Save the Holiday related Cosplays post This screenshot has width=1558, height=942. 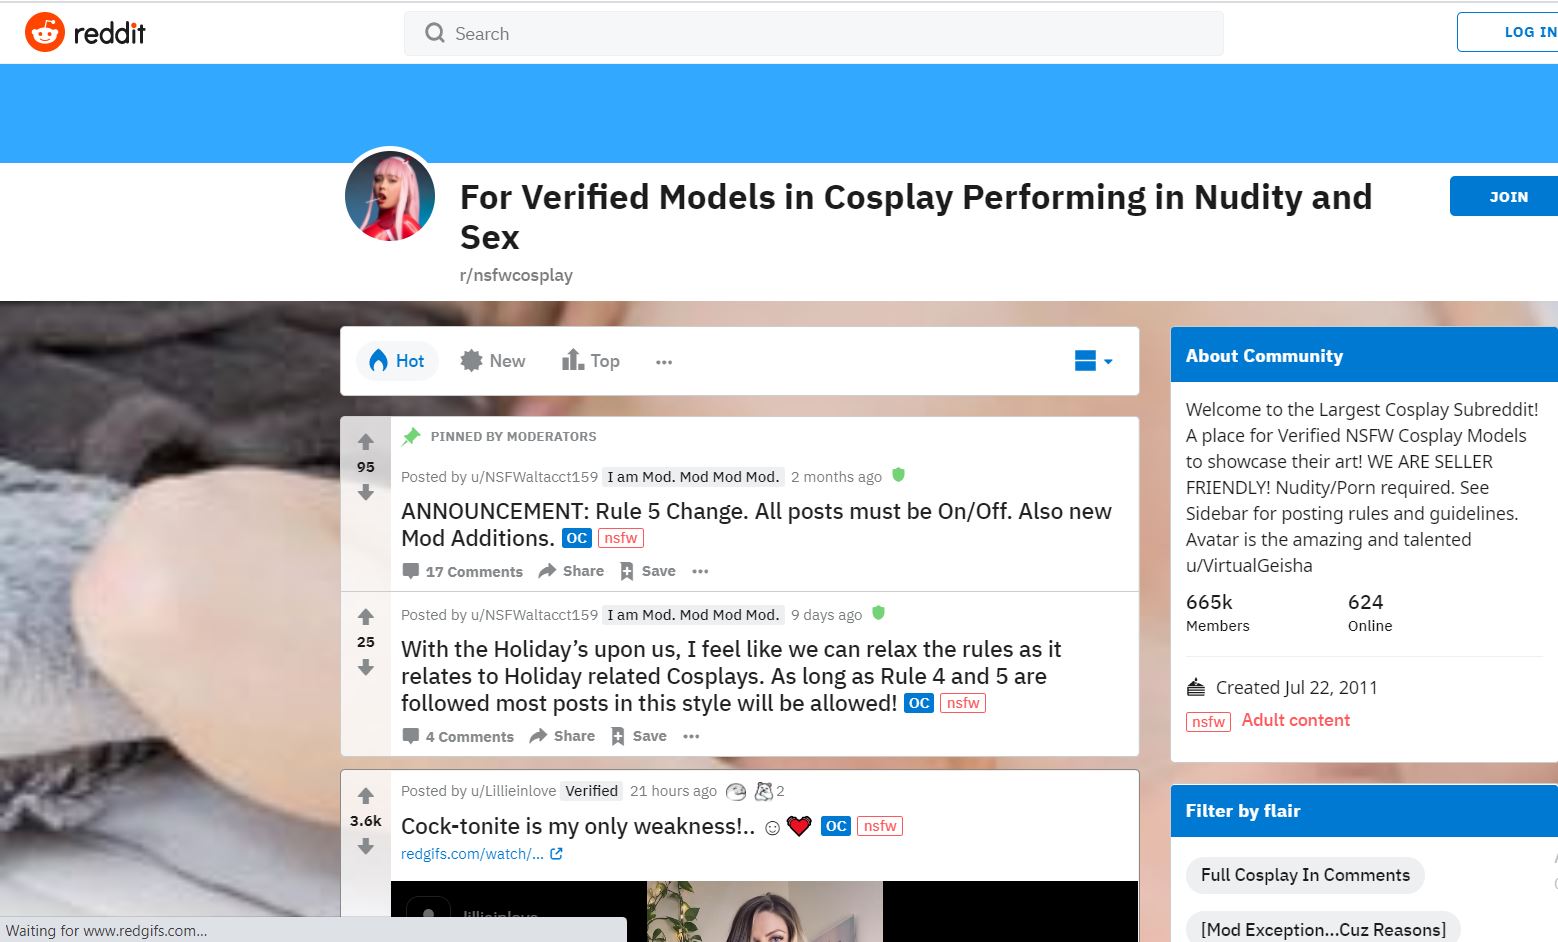pos(638,736)
